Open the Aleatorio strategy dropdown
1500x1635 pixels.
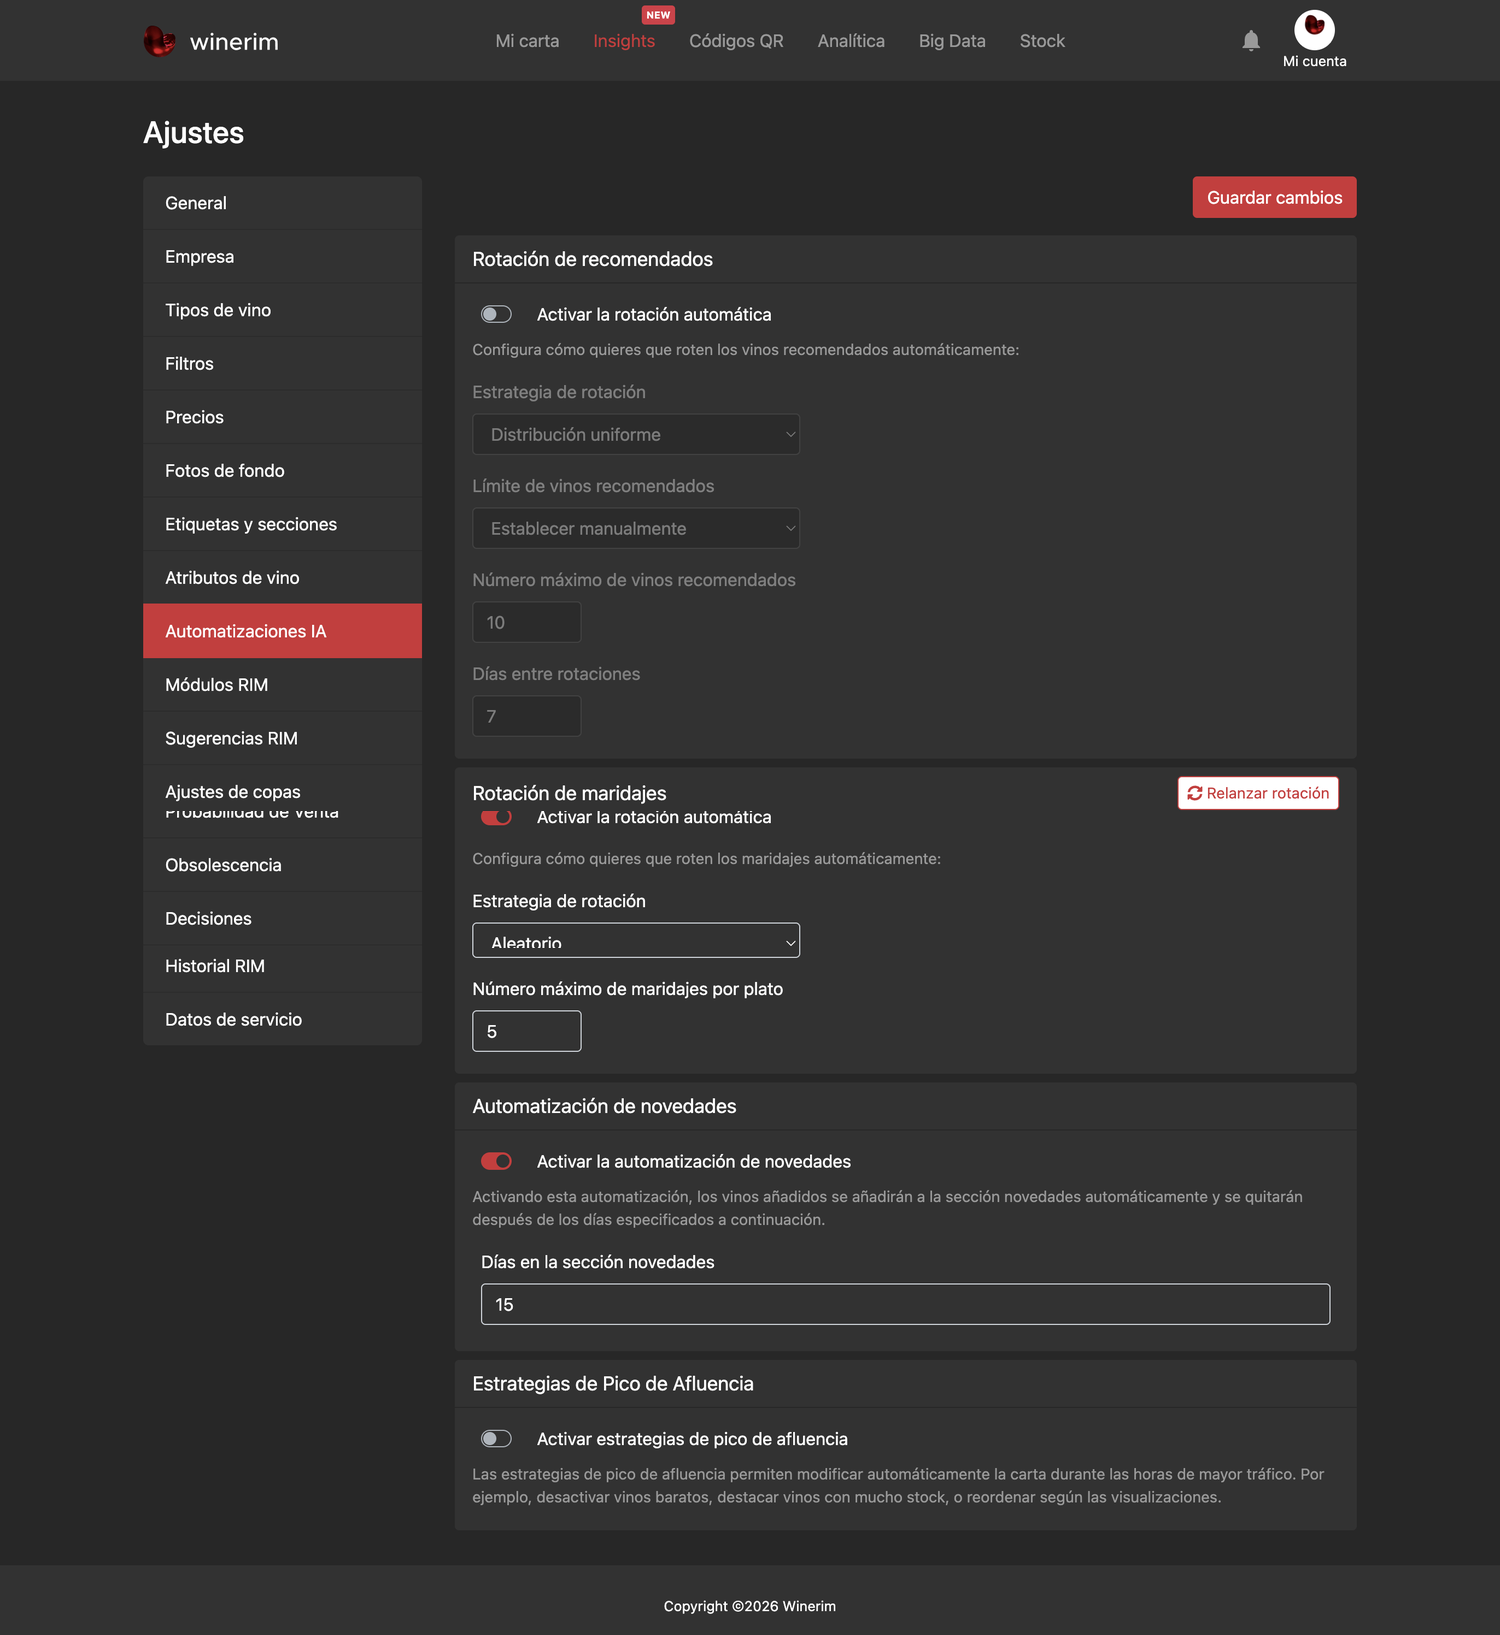tap(636, 940)
